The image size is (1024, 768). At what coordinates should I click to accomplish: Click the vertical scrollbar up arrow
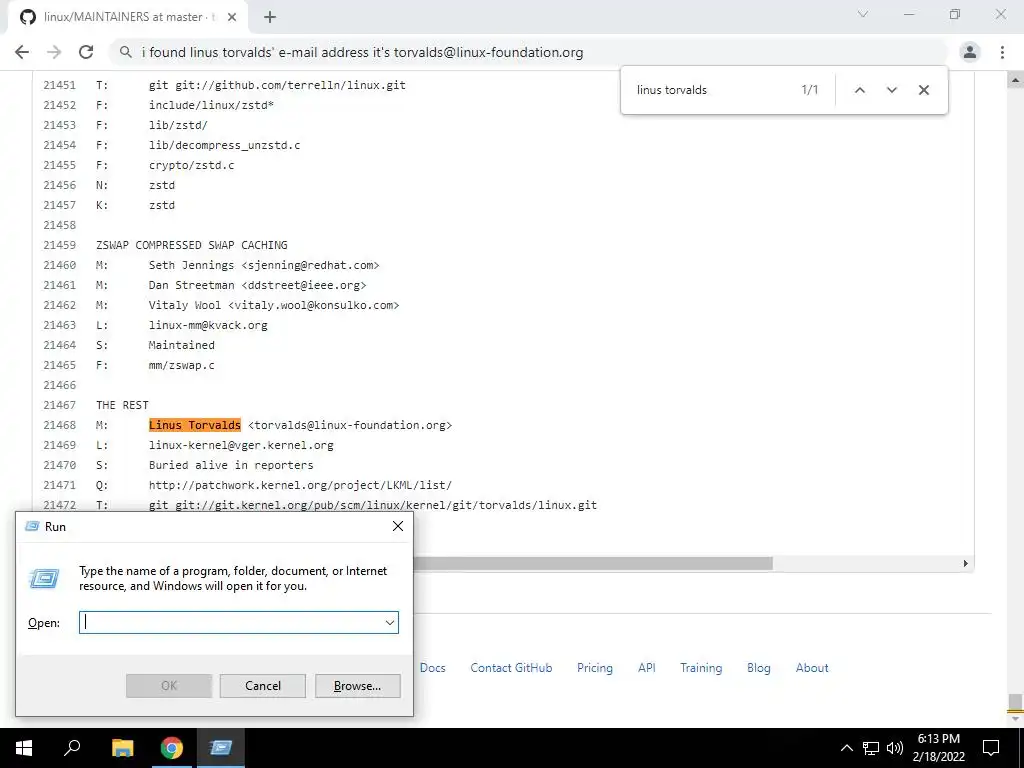pos(1015,81)
